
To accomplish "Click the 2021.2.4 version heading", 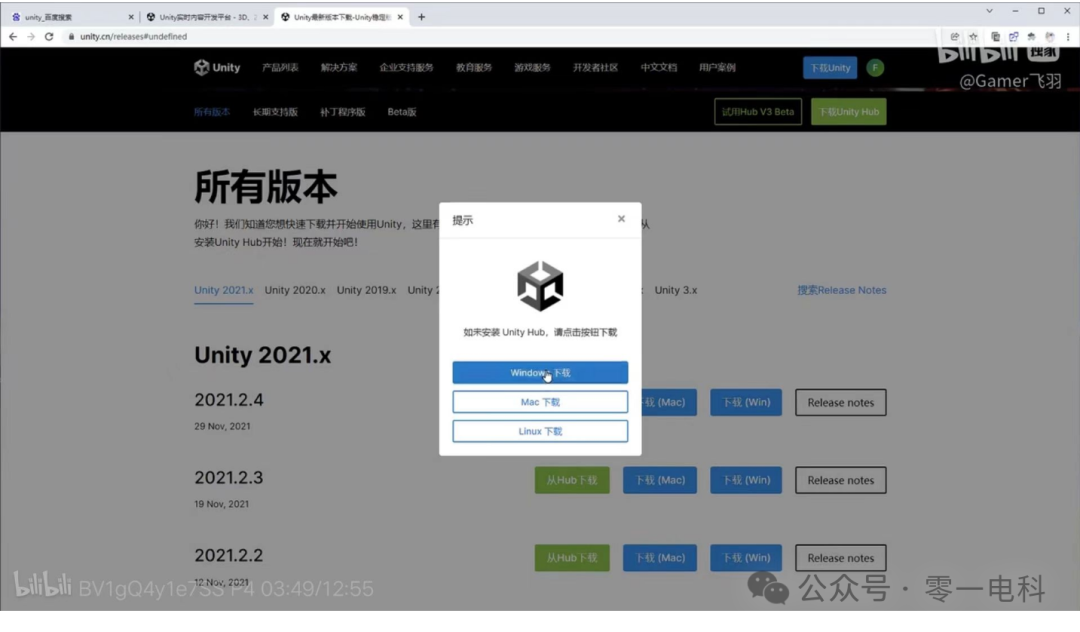I will pos(229,399).
